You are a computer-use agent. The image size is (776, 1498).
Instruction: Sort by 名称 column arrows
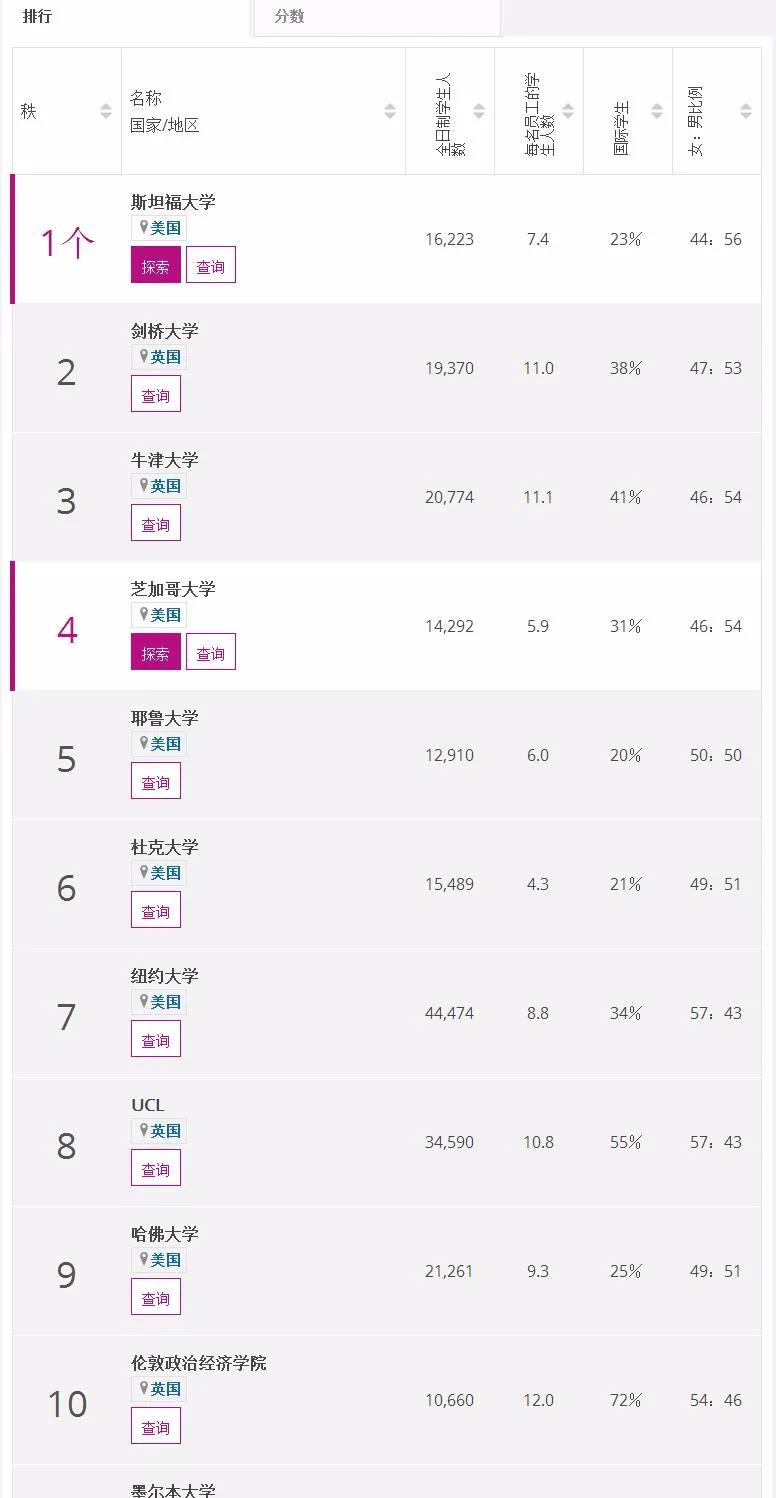click(x=390, y=111)
